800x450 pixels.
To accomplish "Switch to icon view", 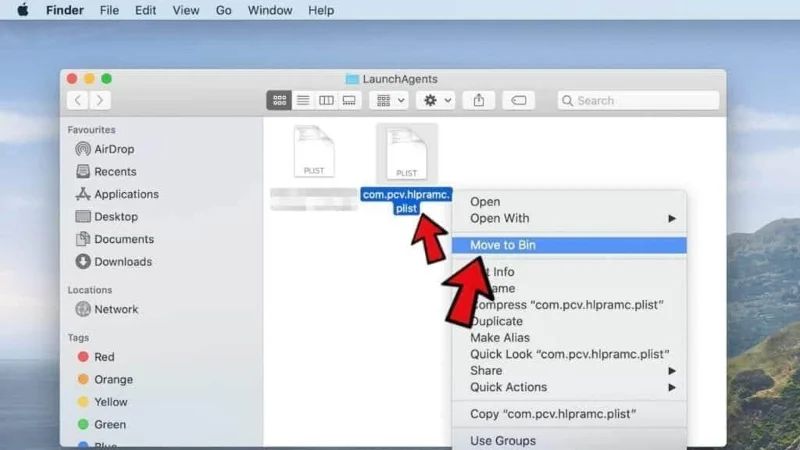I will (x=279, y=101).
